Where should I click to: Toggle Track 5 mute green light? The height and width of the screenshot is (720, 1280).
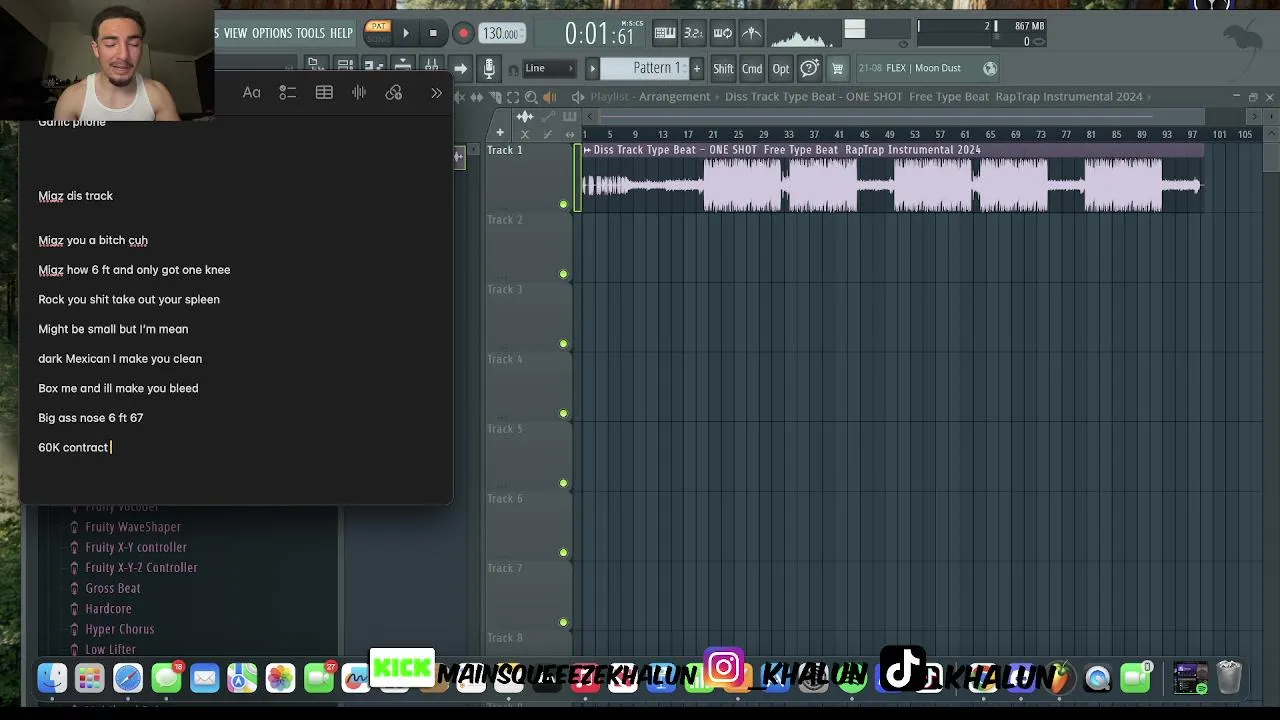563,483
